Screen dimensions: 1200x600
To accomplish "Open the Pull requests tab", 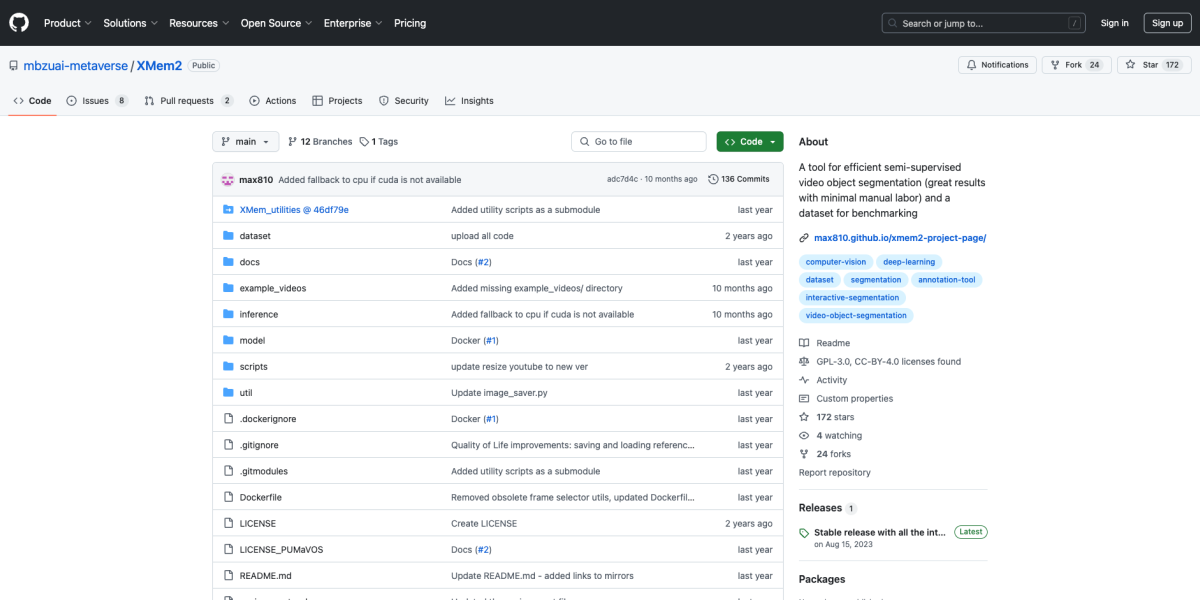I will [x=187, y=101].
